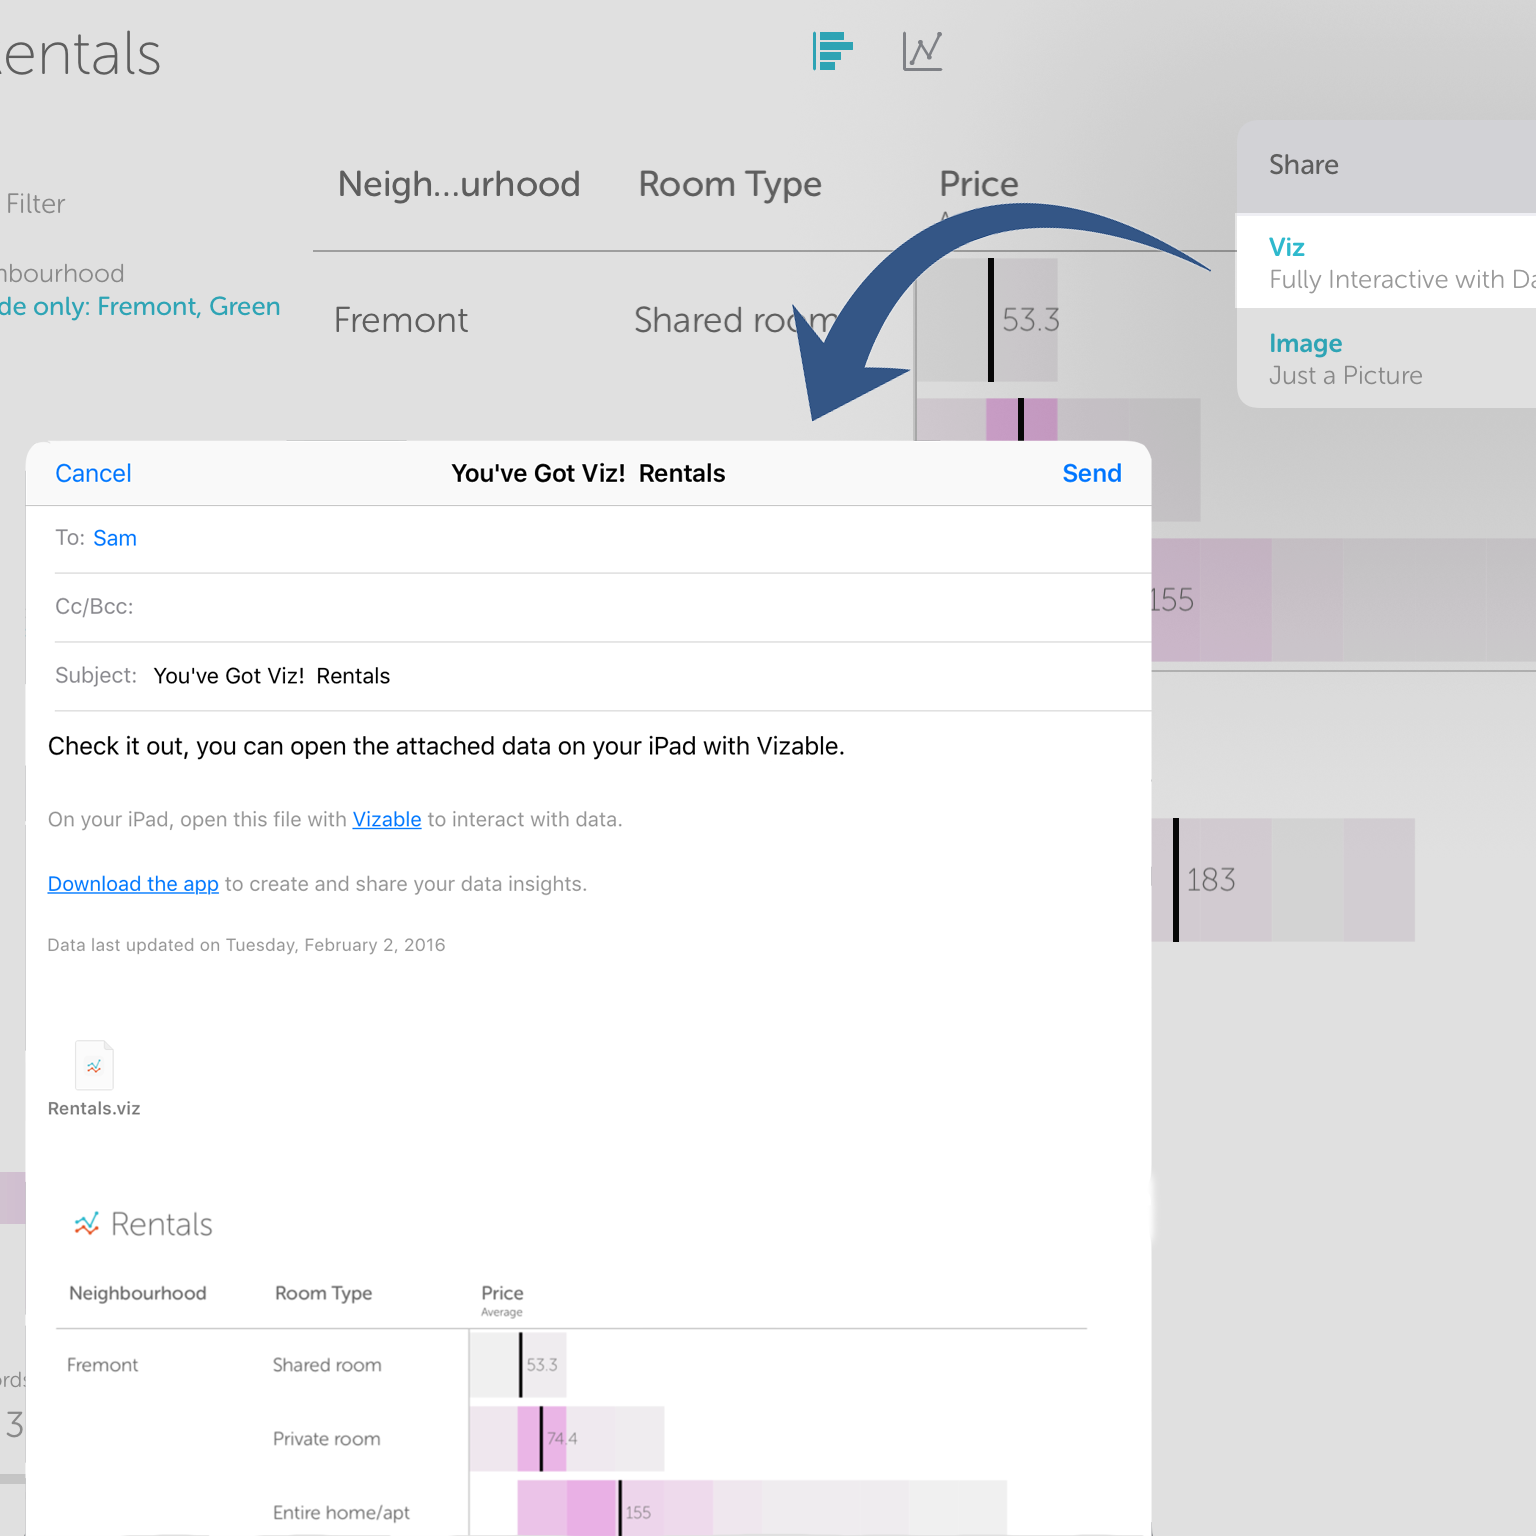Cancel the email draft
This screenshot has width=1536, height=1536.
pos(93,473)
